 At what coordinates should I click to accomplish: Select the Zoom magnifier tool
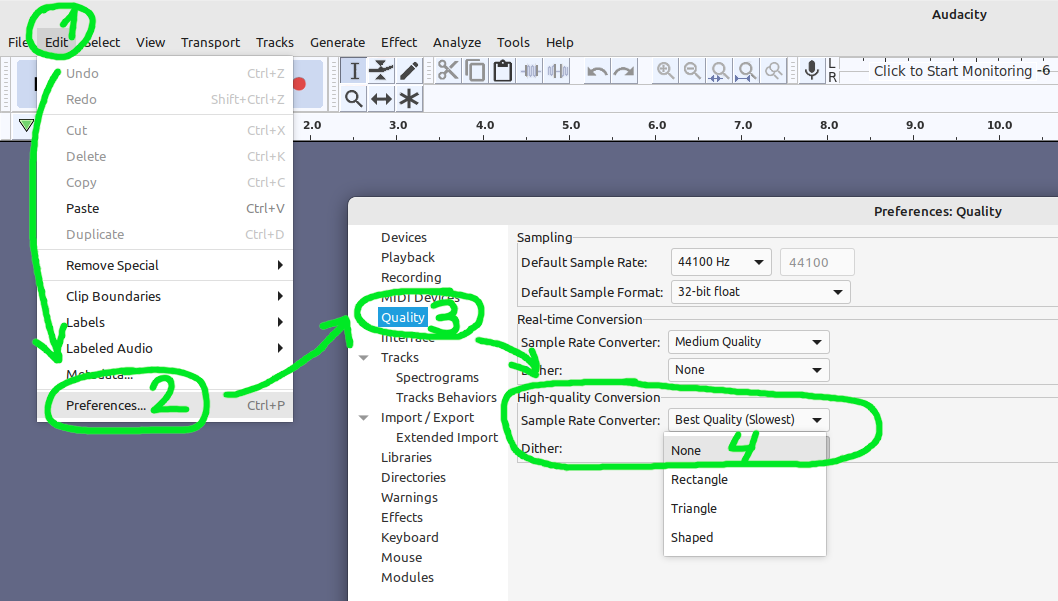pos(354,98)
